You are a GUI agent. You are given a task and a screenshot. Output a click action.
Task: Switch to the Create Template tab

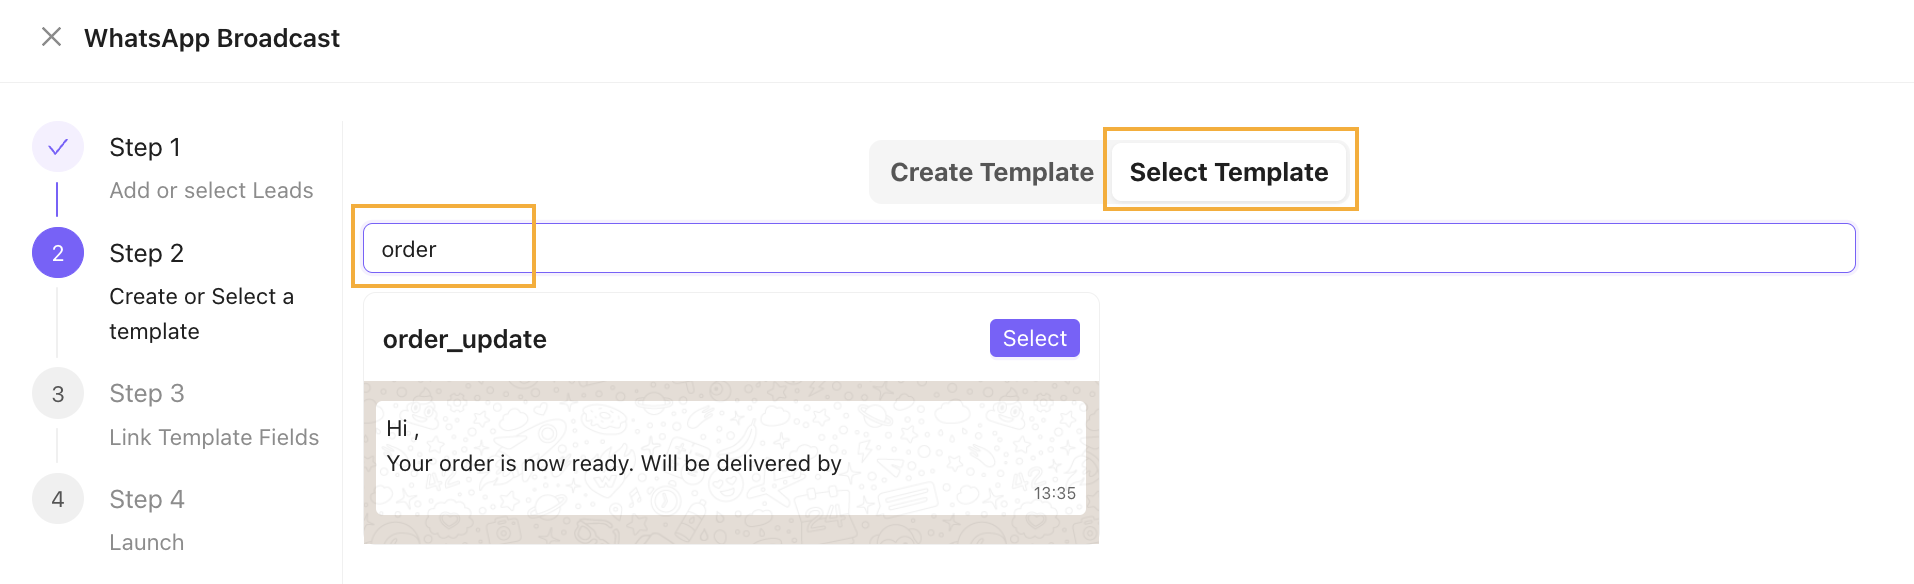pos(991,172)
